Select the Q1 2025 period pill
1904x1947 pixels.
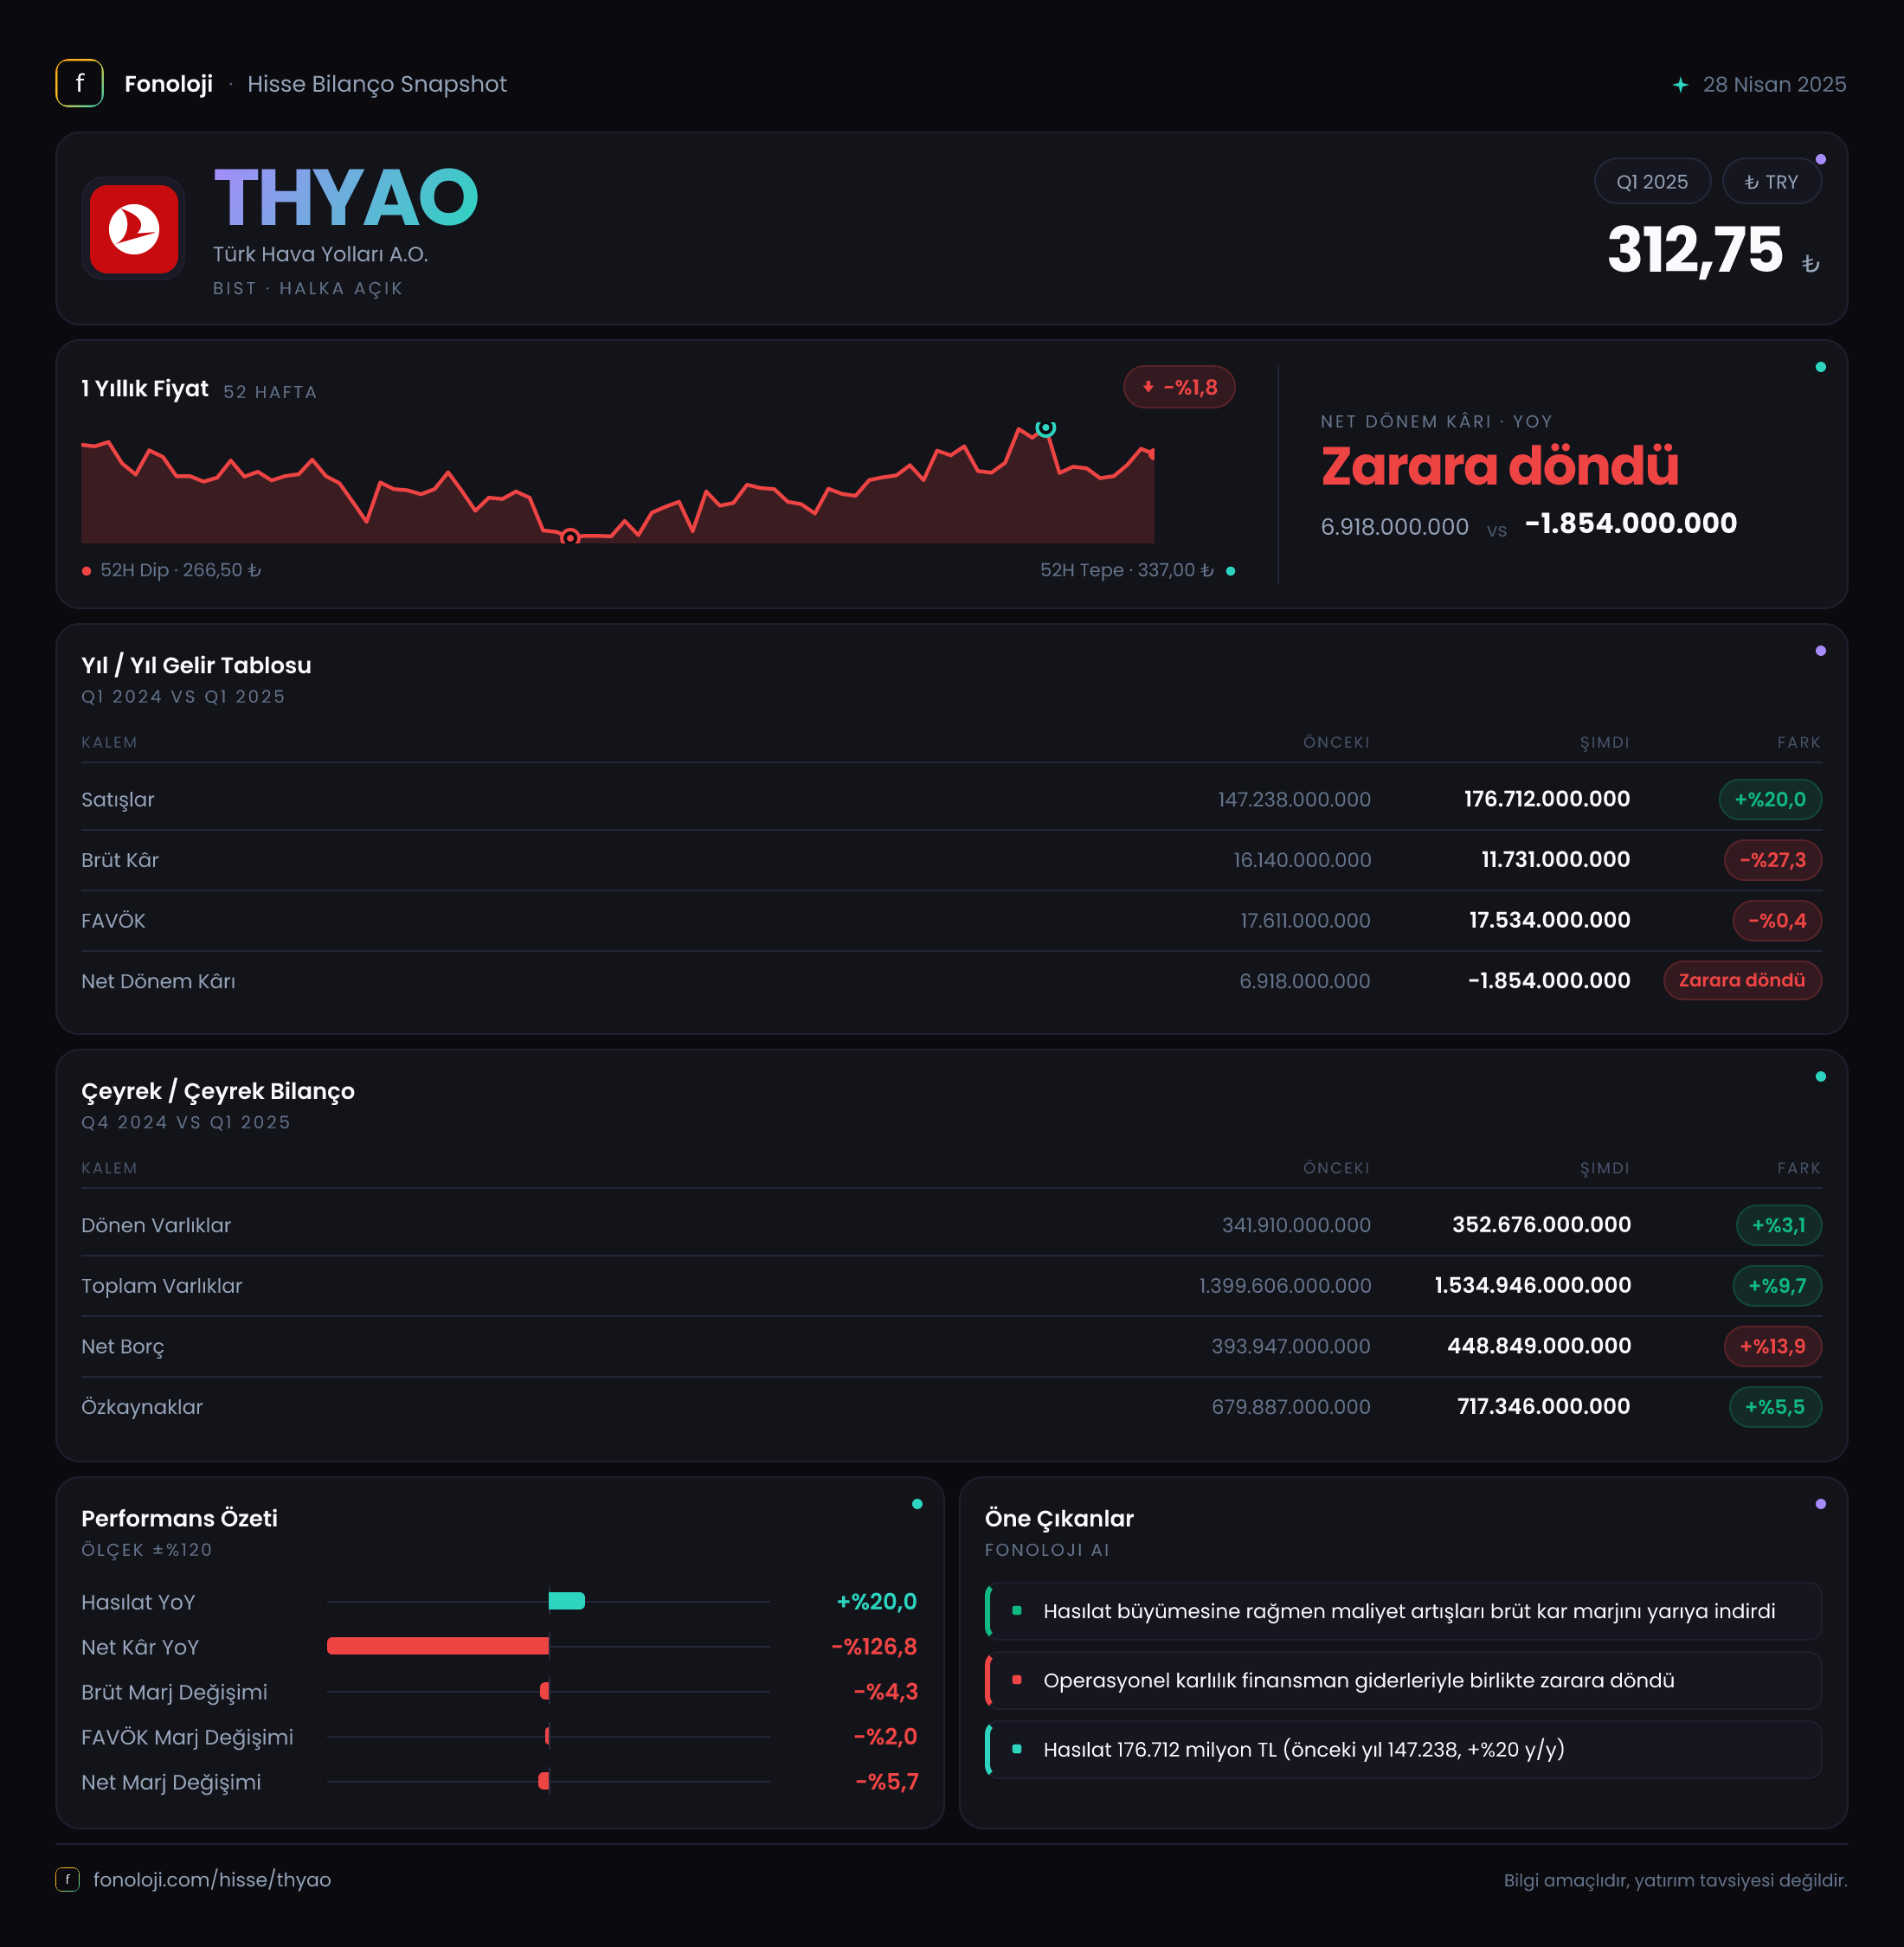(x=1652, y=182)
